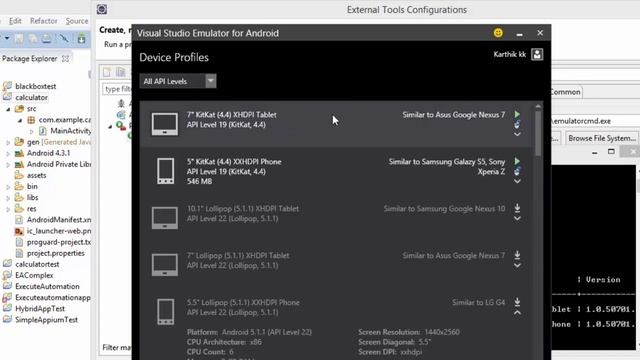Expand details of 5" KitKat Phone profile

517,181
